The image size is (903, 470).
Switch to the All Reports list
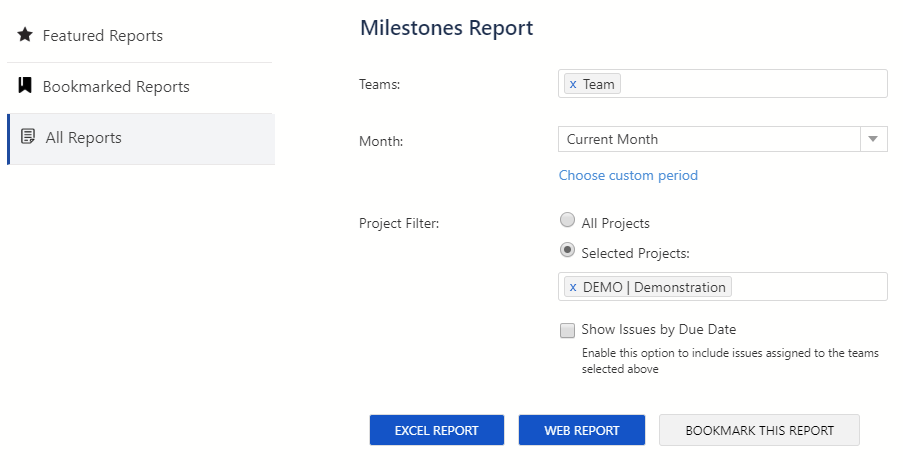84,138
